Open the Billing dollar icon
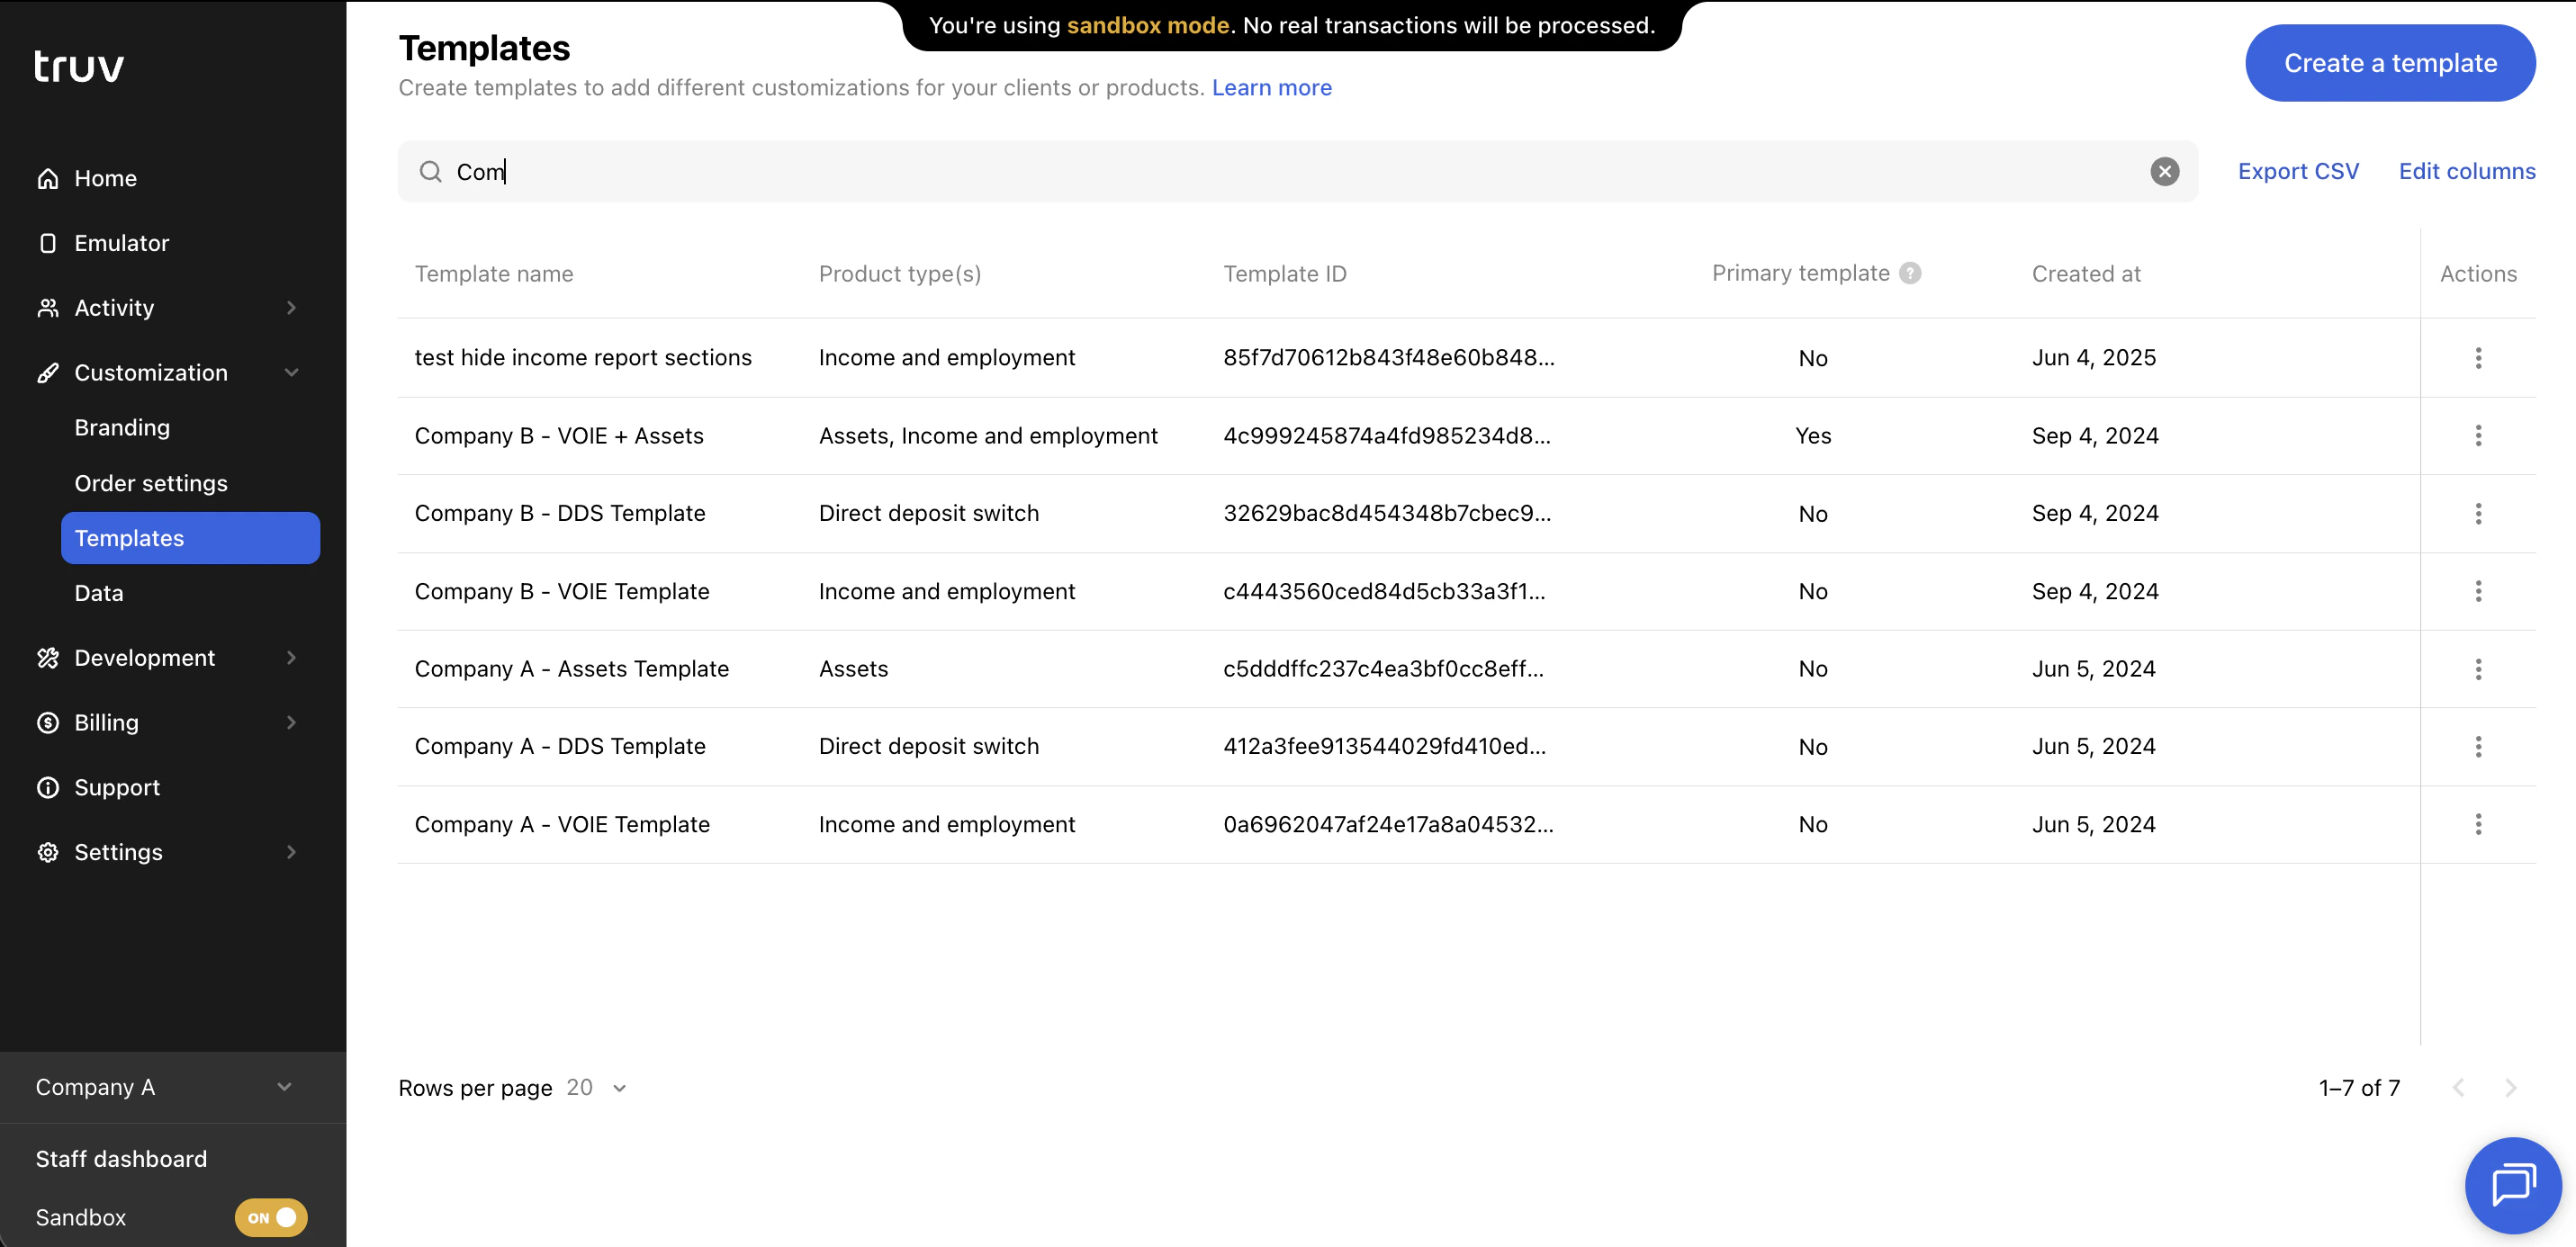The image size is (2576, 1247). (48, 722)
